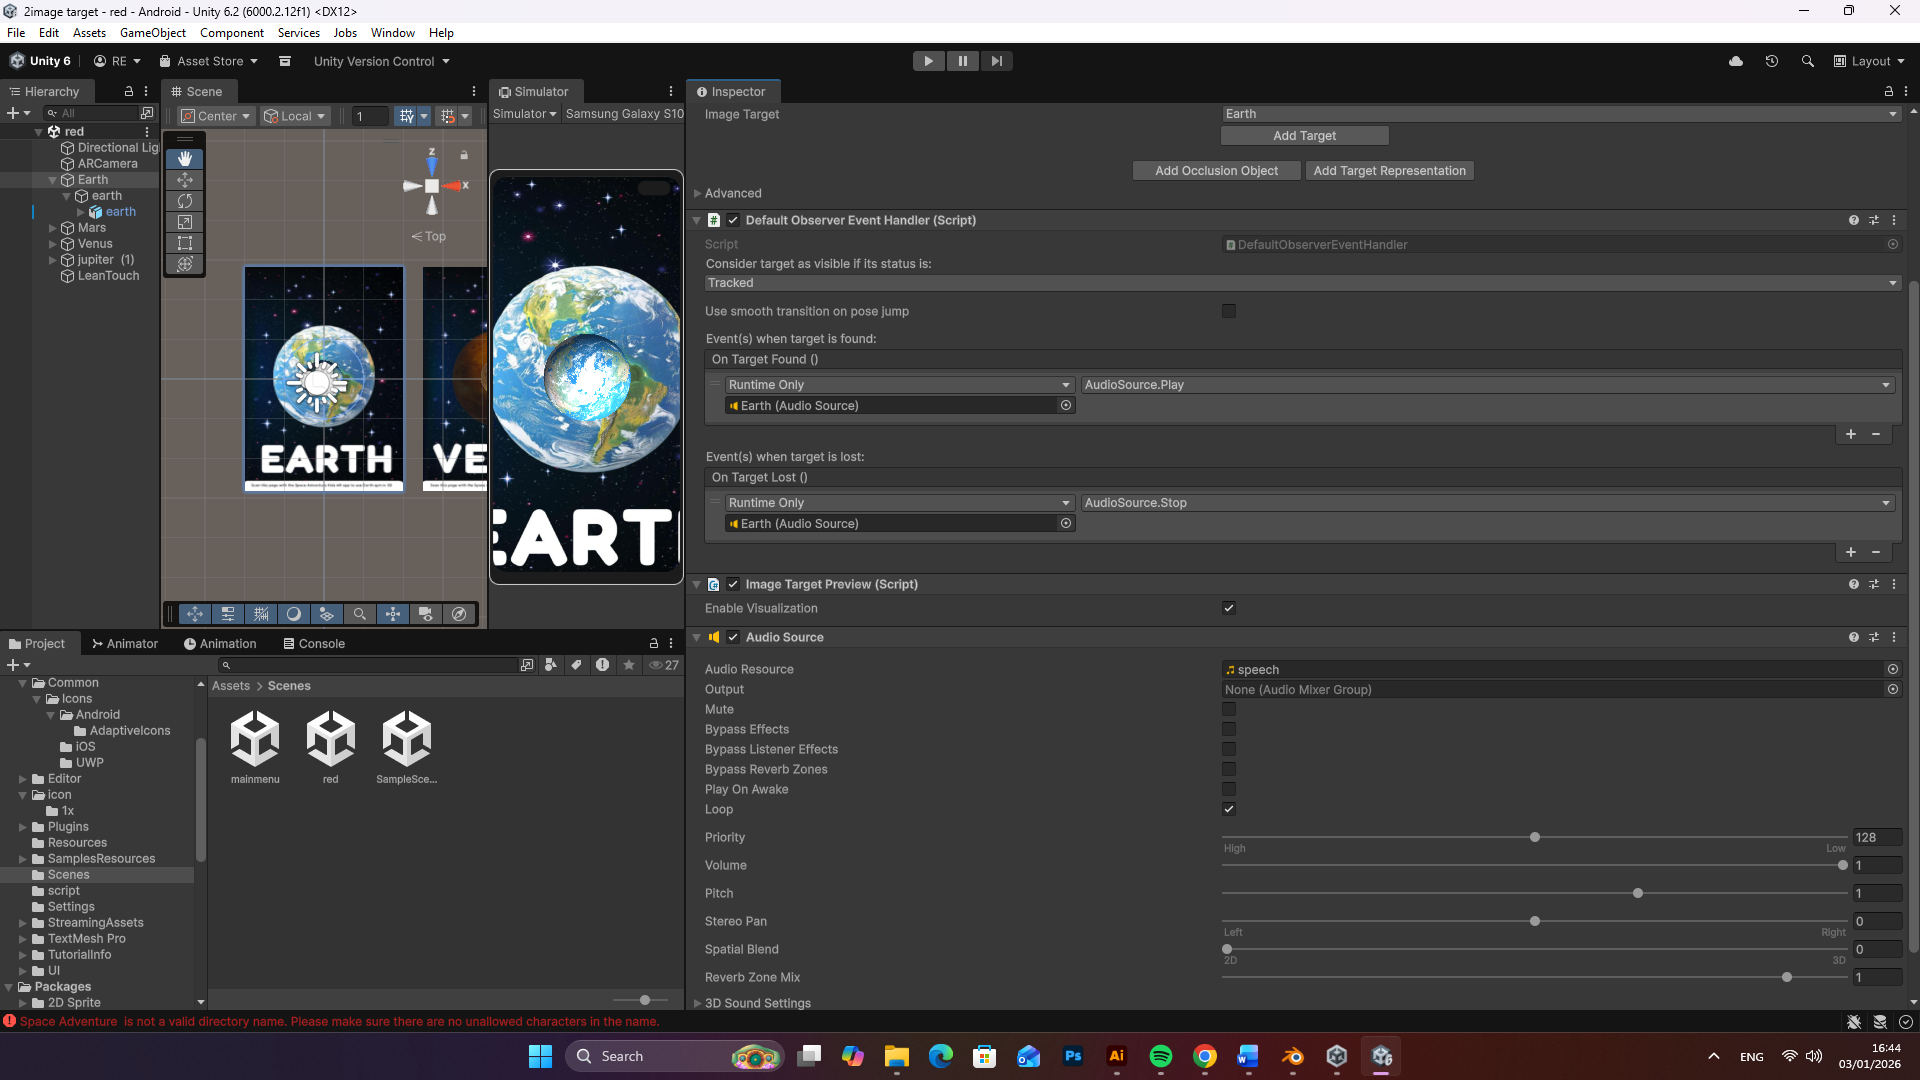Open the GameObject menu
This screenshot has width=1920, height=1080.
(152, 33)
